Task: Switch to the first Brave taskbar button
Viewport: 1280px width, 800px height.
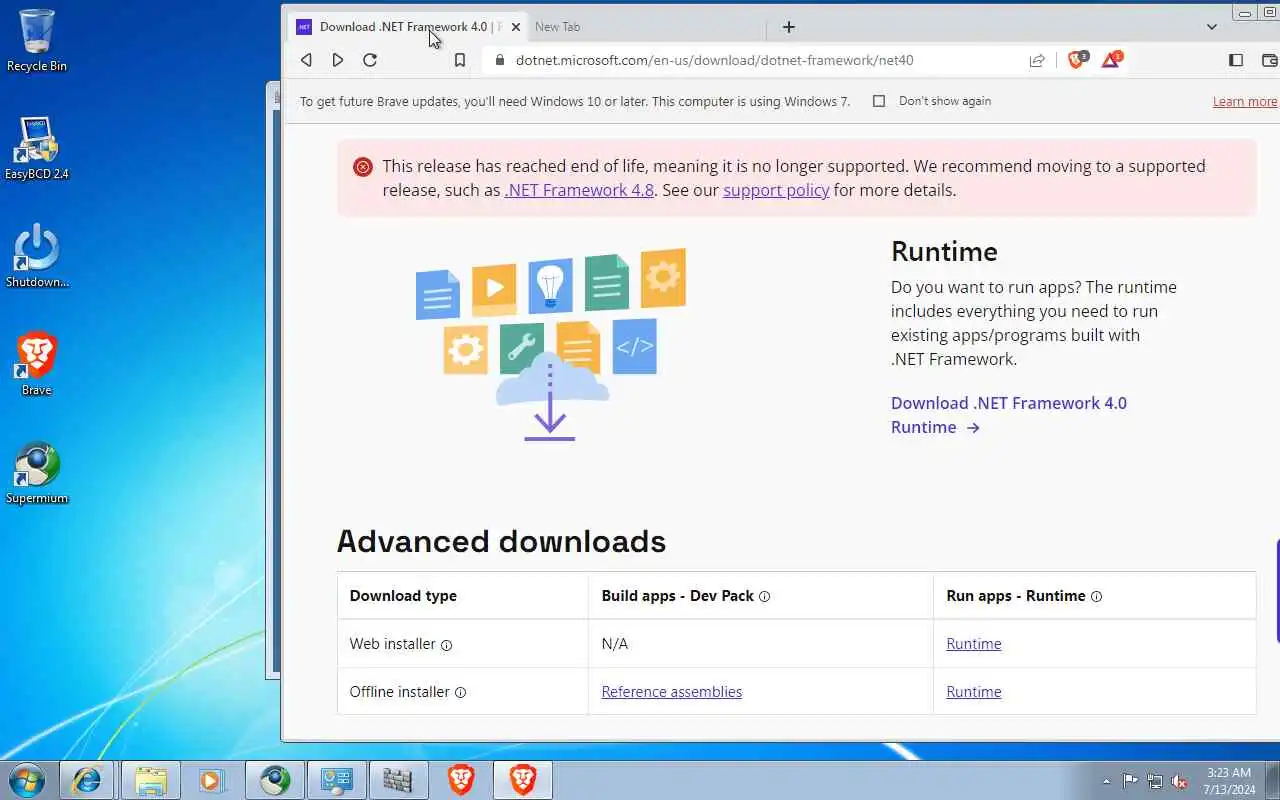Action: [x=461, y=780]
